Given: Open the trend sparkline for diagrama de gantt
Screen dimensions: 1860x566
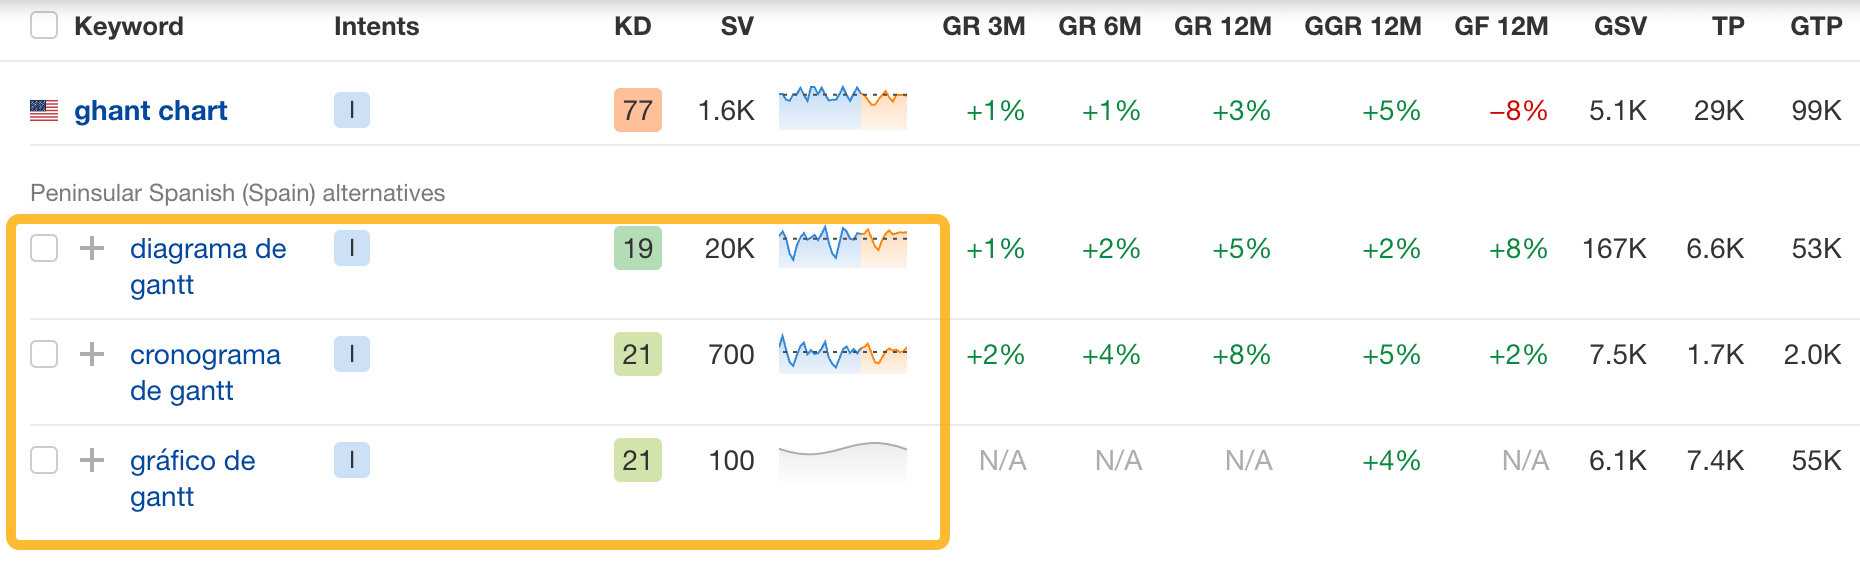Looking at the screenshot, I should click(x=842, y=246).
